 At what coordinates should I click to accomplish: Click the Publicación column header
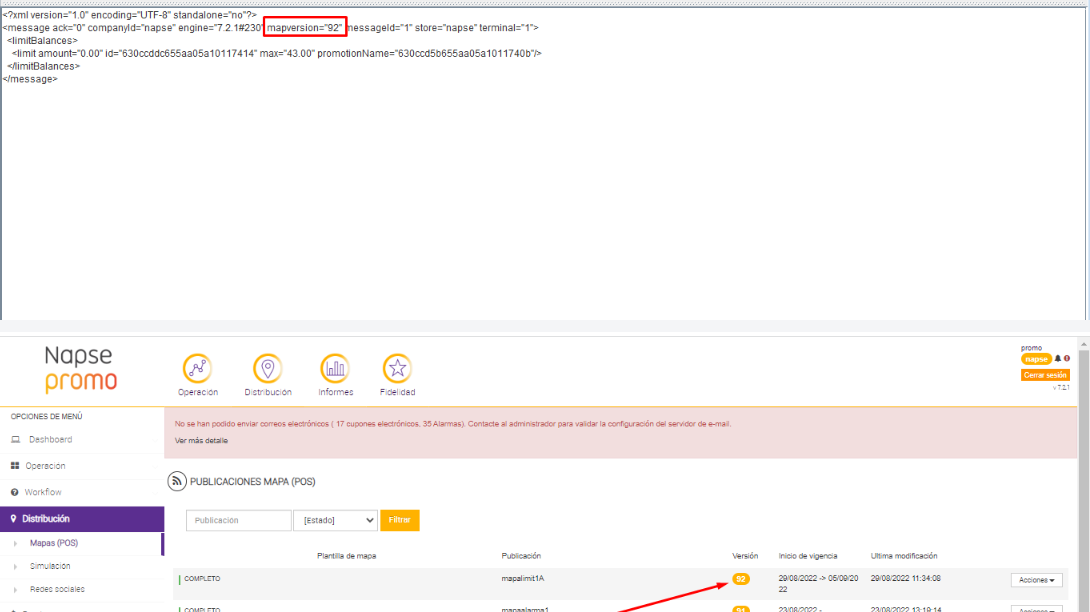[x=521, y=556]
